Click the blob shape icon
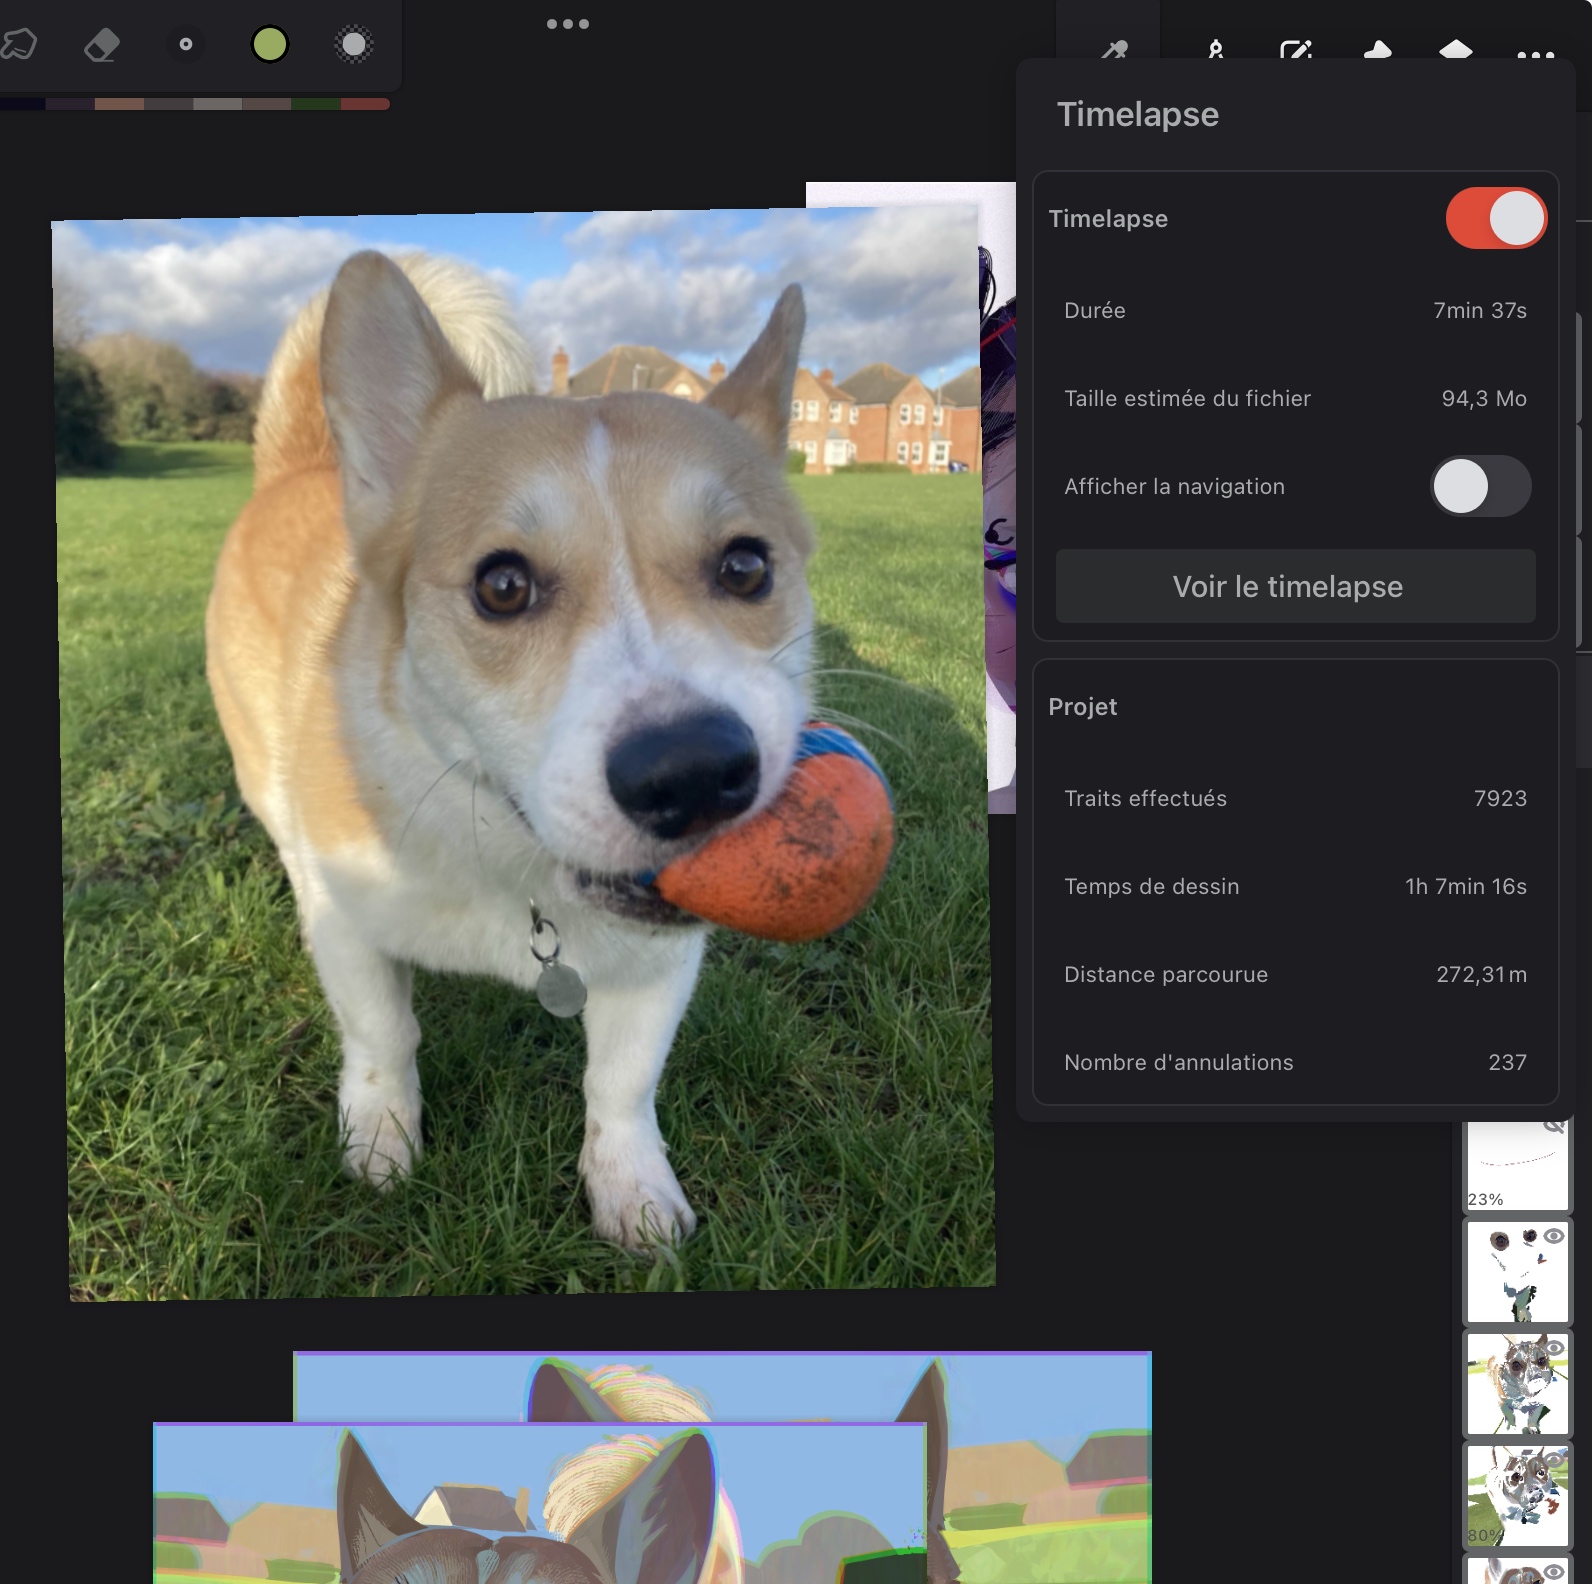 [1377, 50]
